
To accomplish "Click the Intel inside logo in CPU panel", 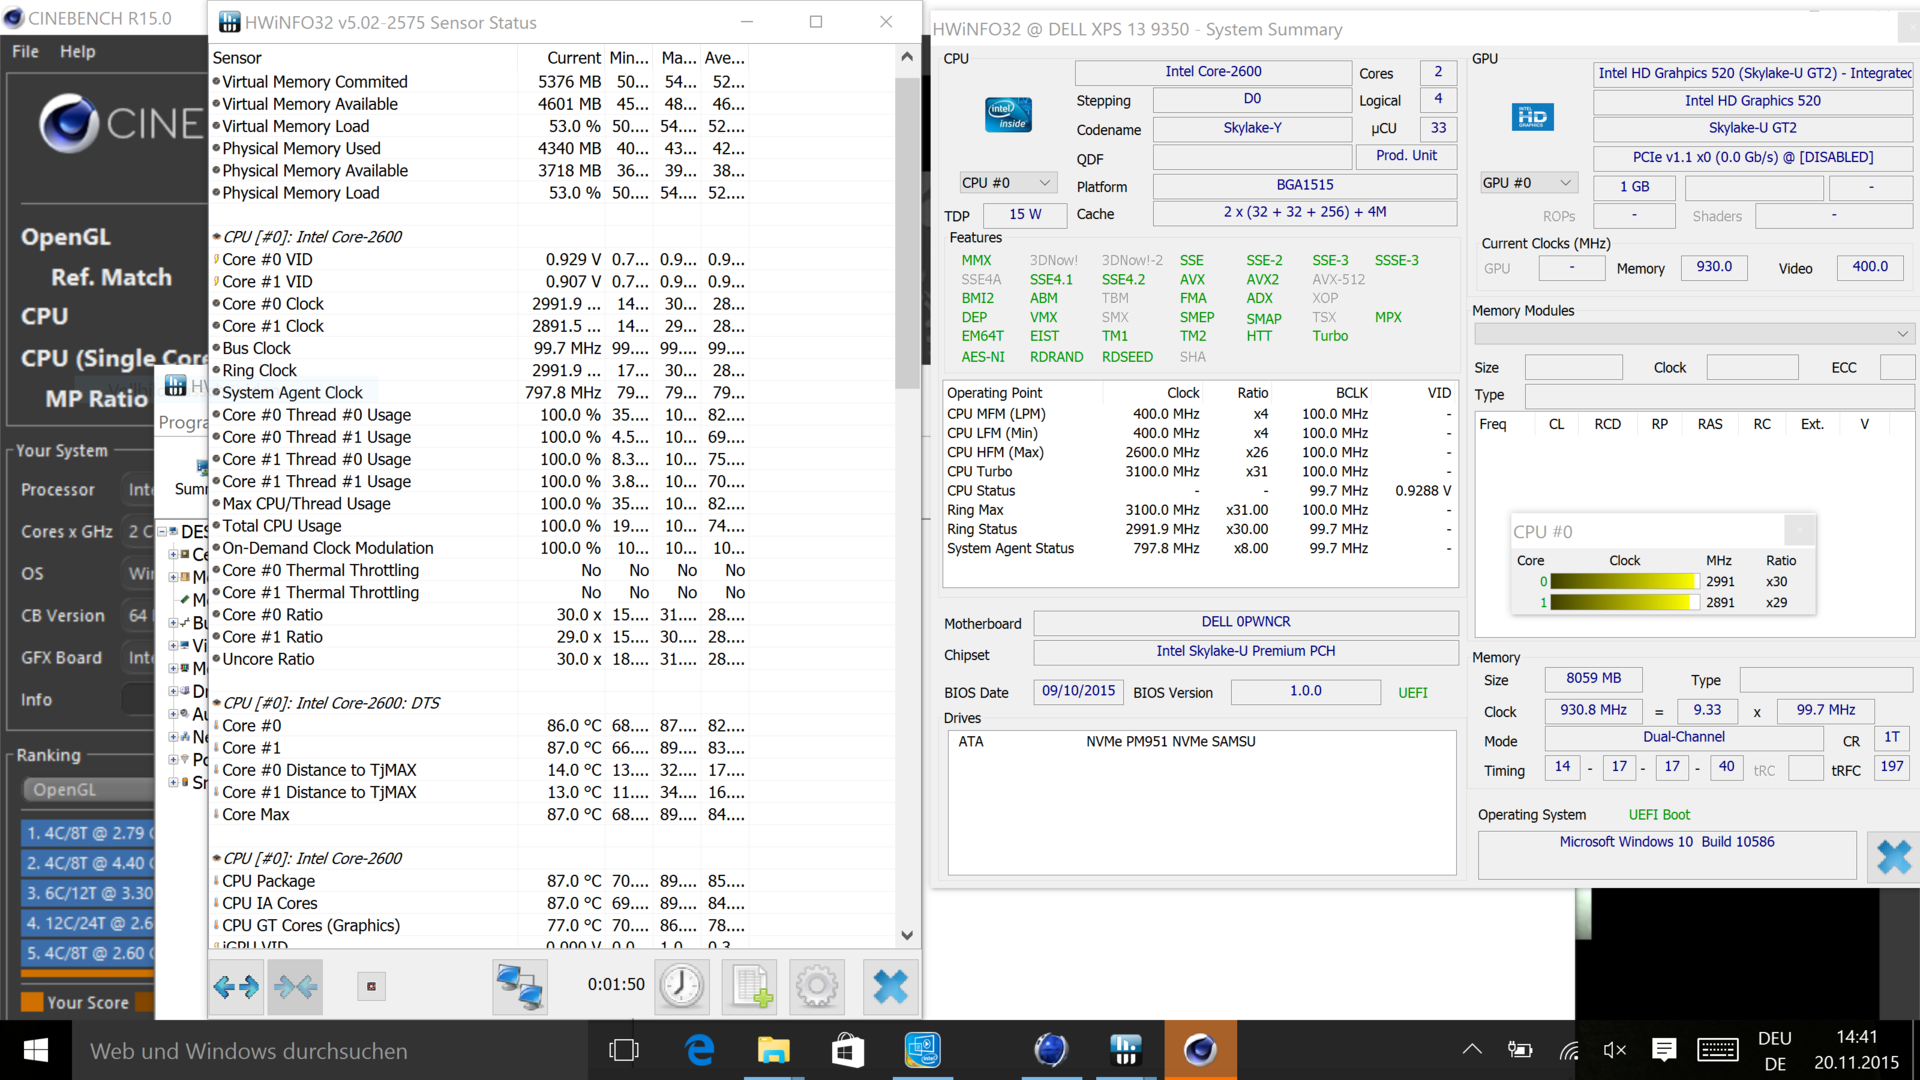I will pyautogui.click(x=1008, y=115).
